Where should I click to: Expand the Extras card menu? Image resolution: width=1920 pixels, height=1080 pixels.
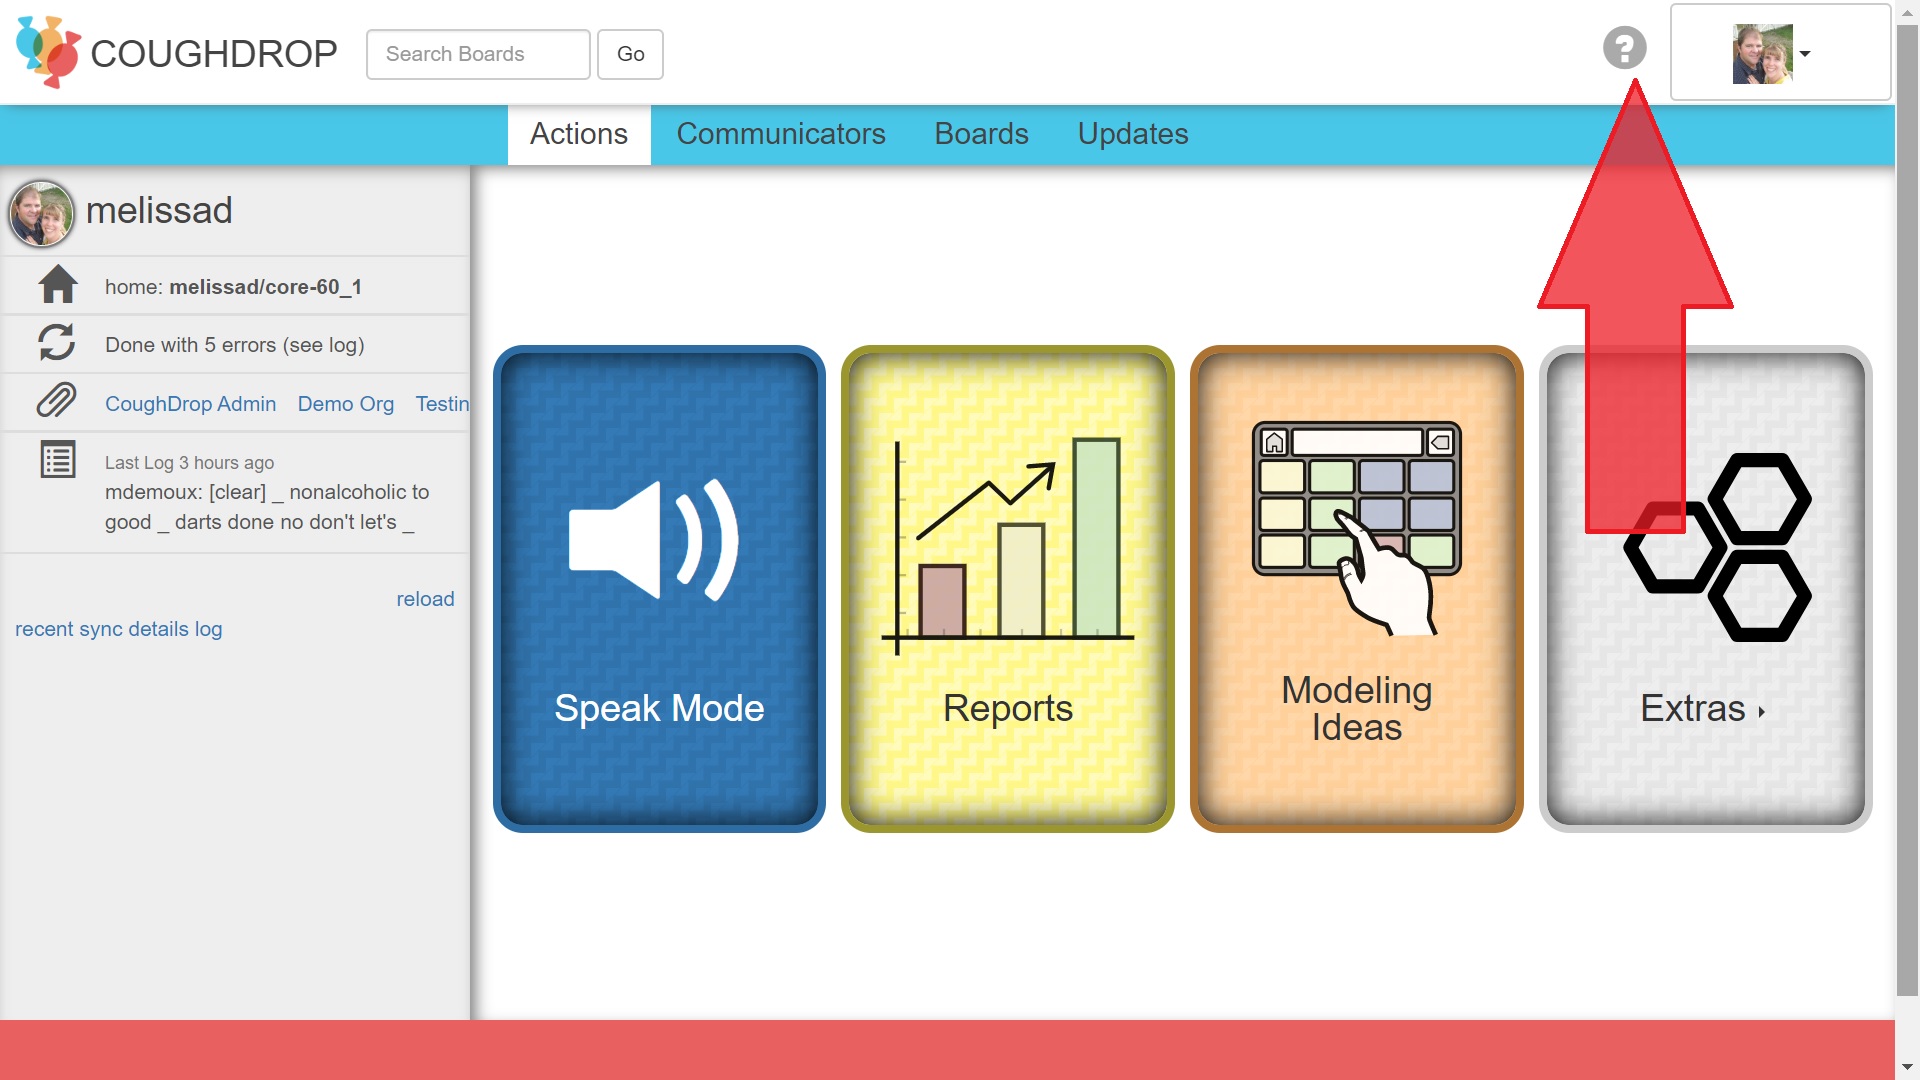pos(1705,589)
